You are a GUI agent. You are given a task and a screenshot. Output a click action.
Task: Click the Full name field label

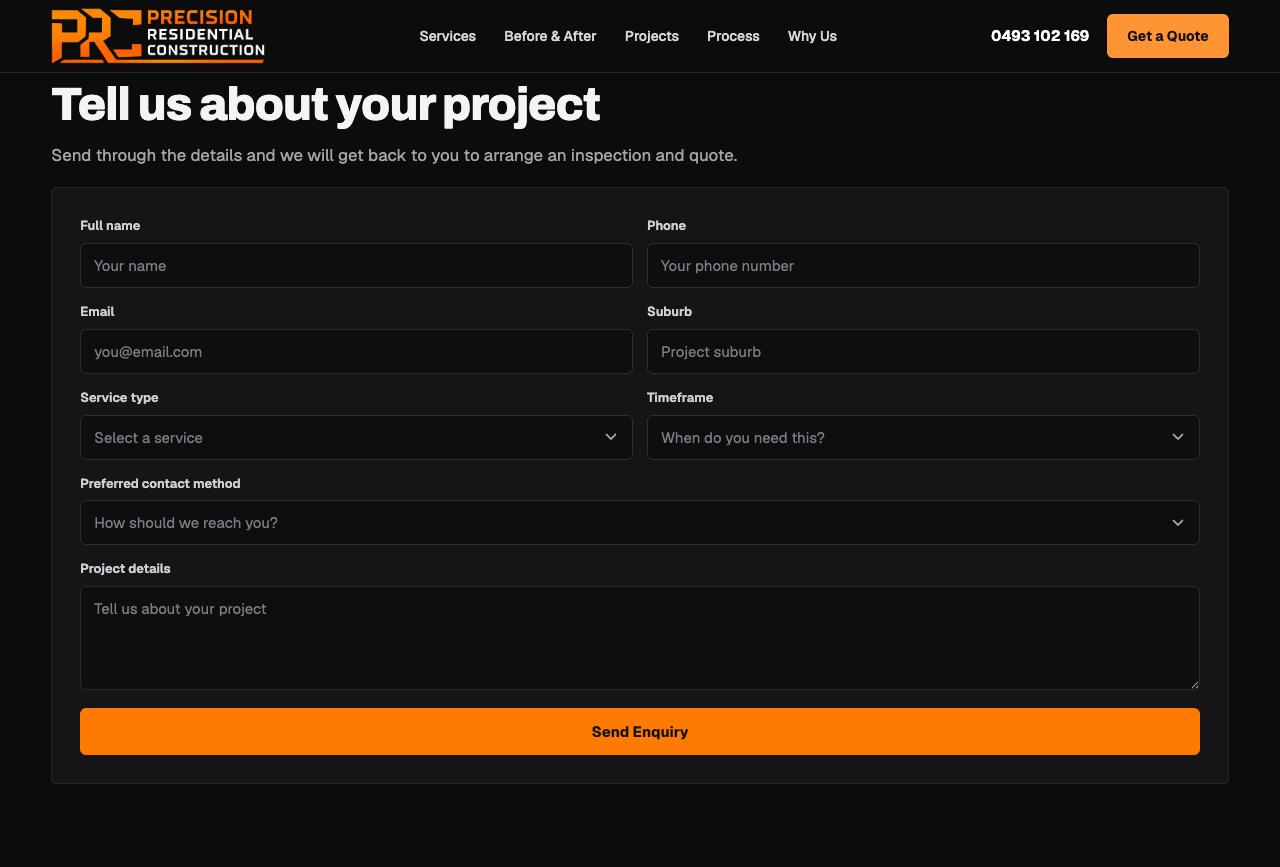click(x=110, y=226)
